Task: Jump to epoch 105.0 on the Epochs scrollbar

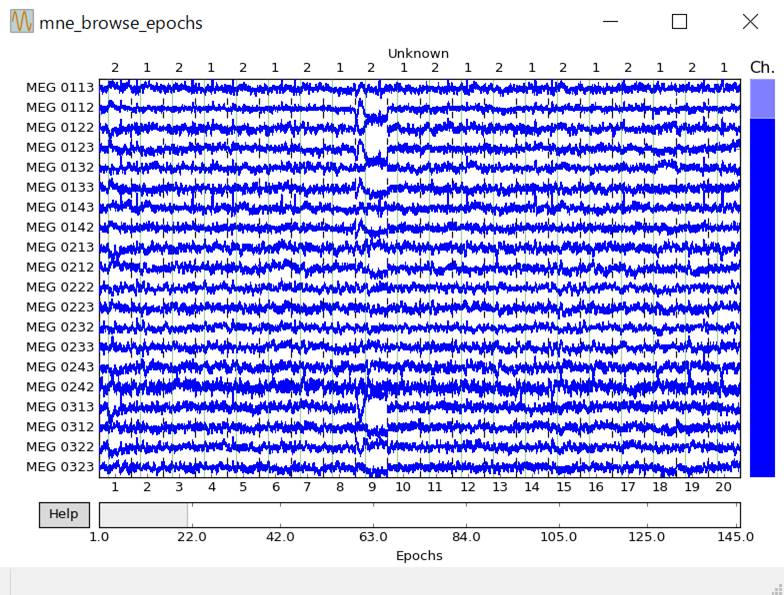Action: [x=556, y=515]
